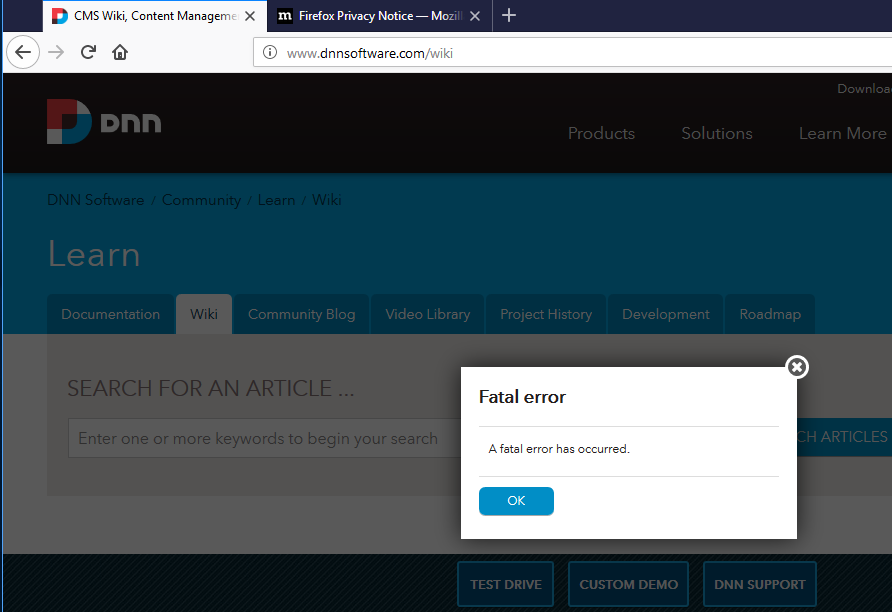Open the Products menu

point(601,133)
